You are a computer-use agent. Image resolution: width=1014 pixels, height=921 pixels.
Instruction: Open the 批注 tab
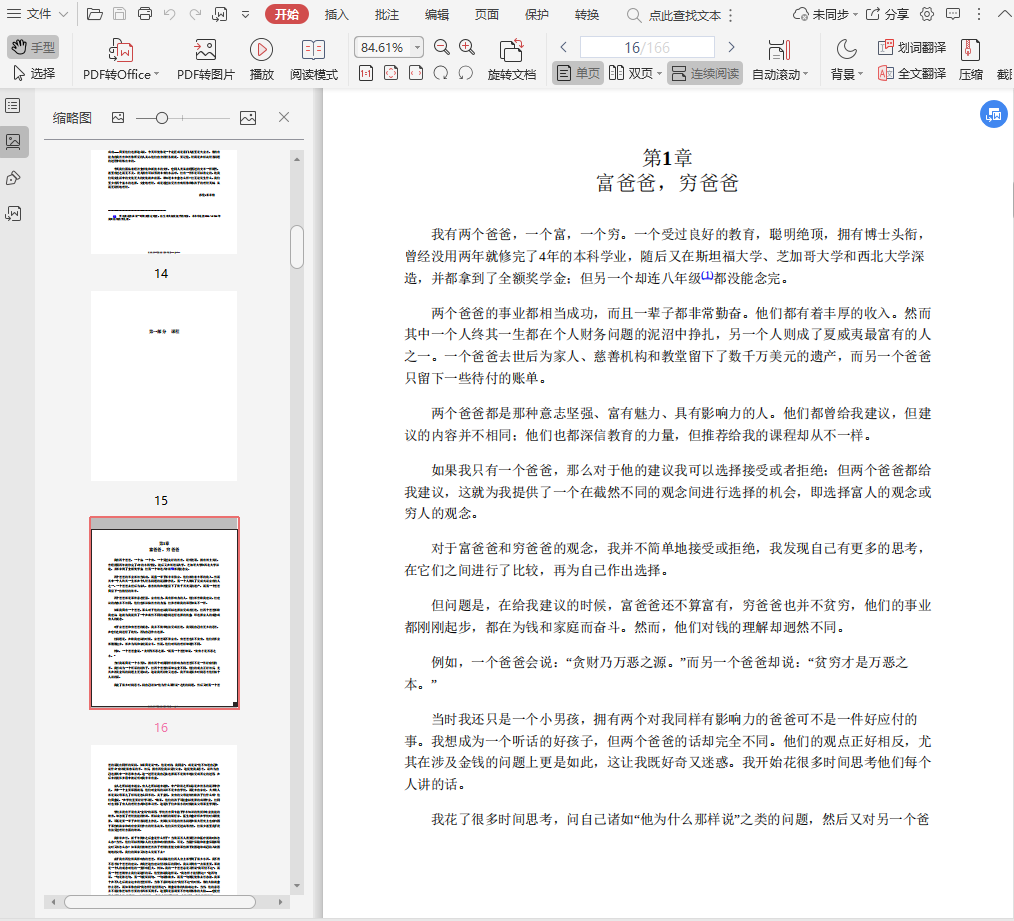(x=387, y=14)
